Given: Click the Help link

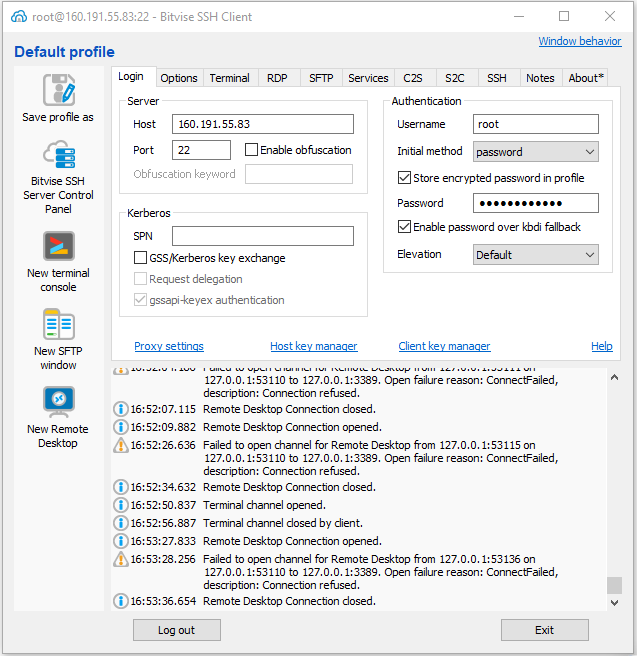Looking at the screenshot, I should point(602,346).
